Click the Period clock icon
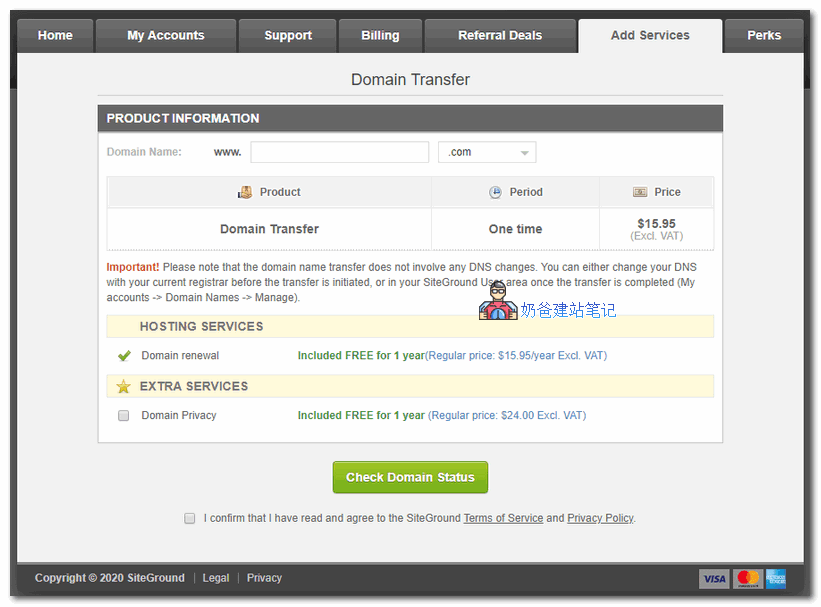The image size is (821, 607). 495,192
